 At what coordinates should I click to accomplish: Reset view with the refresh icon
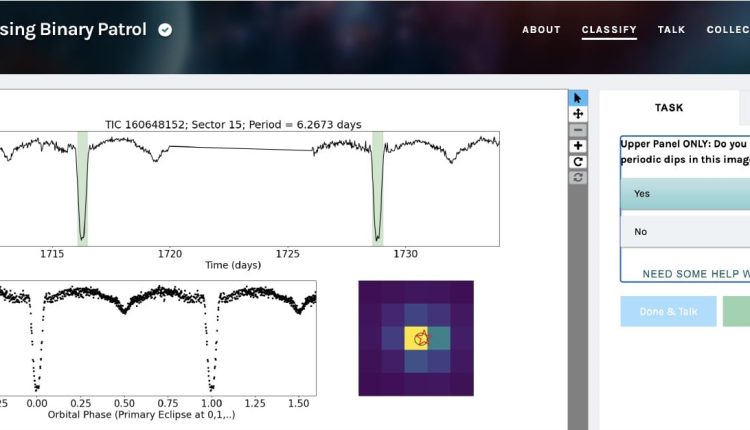578,177
